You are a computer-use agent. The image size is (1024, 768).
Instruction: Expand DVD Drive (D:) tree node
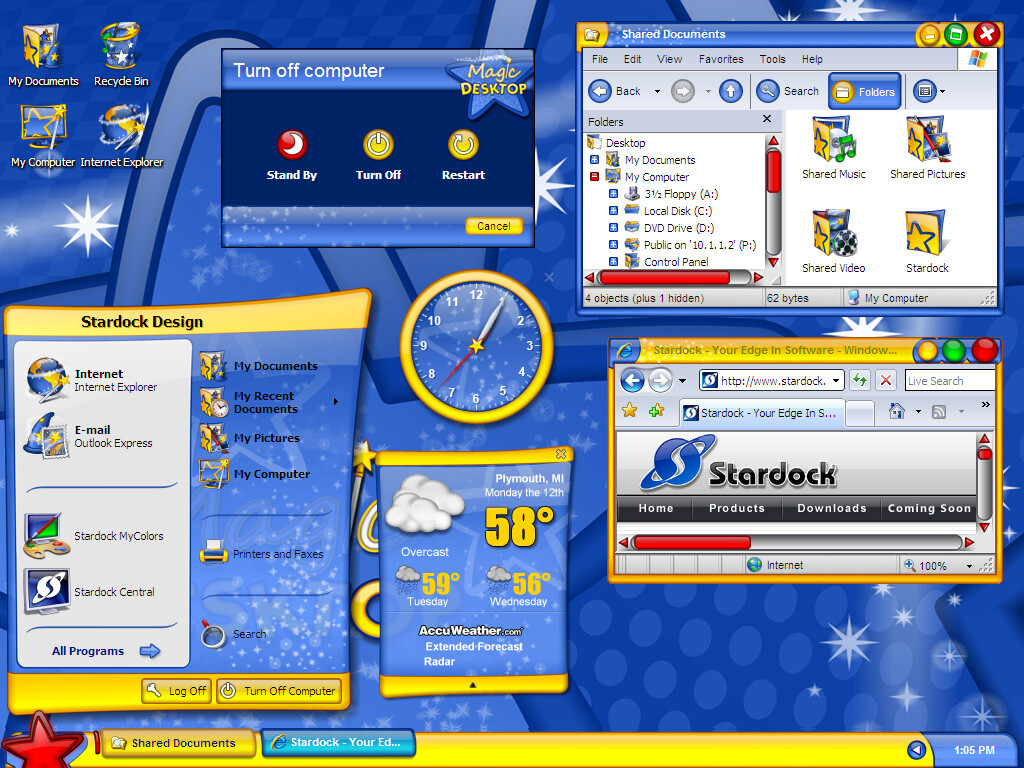coord(613,227)
